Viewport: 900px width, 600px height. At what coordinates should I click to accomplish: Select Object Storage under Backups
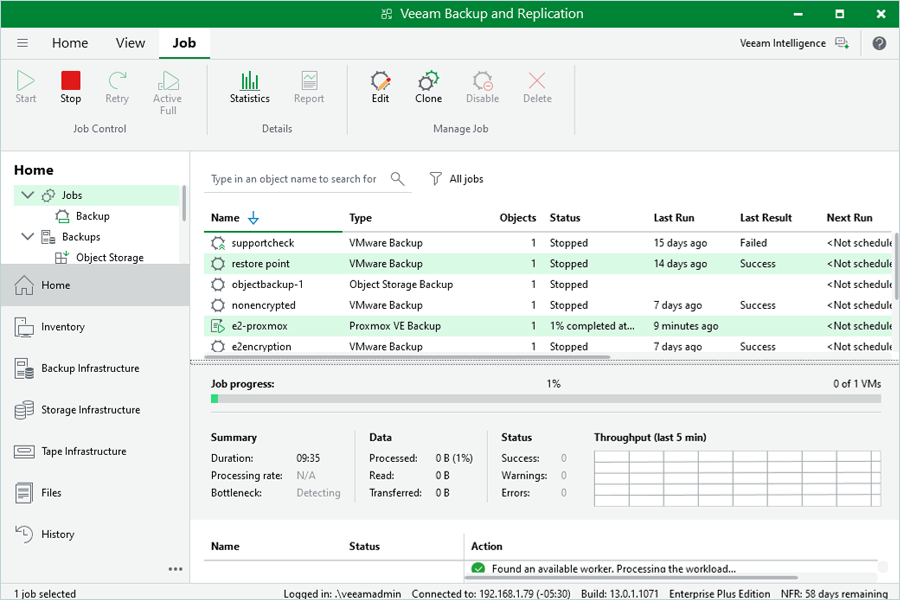coord(109,258)
